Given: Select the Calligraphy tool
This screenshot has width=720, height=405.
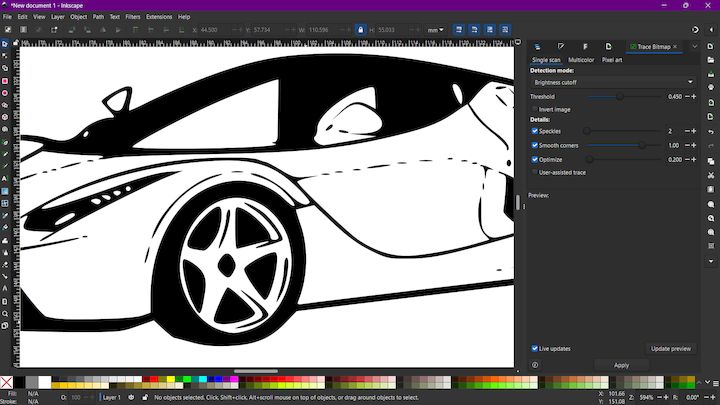Looking at the screenshot, I should (x=5, y=166).
